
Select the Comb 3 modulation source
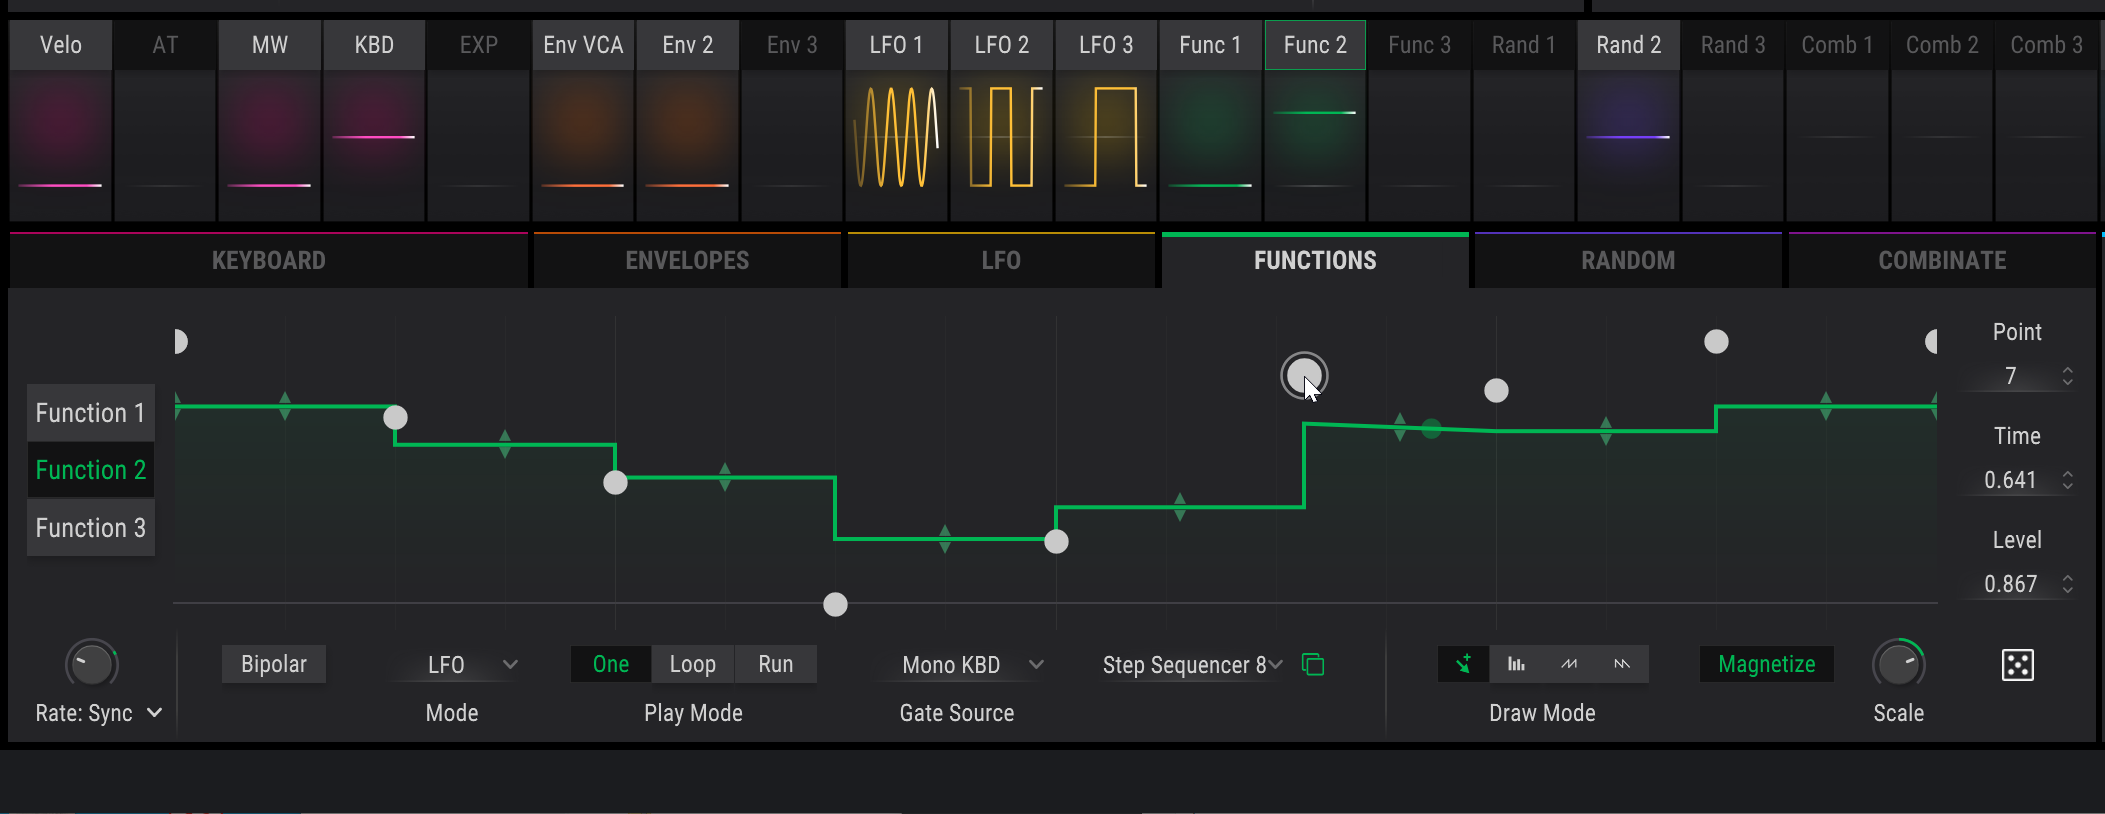pyautogui.click(x=2046, y=120)
